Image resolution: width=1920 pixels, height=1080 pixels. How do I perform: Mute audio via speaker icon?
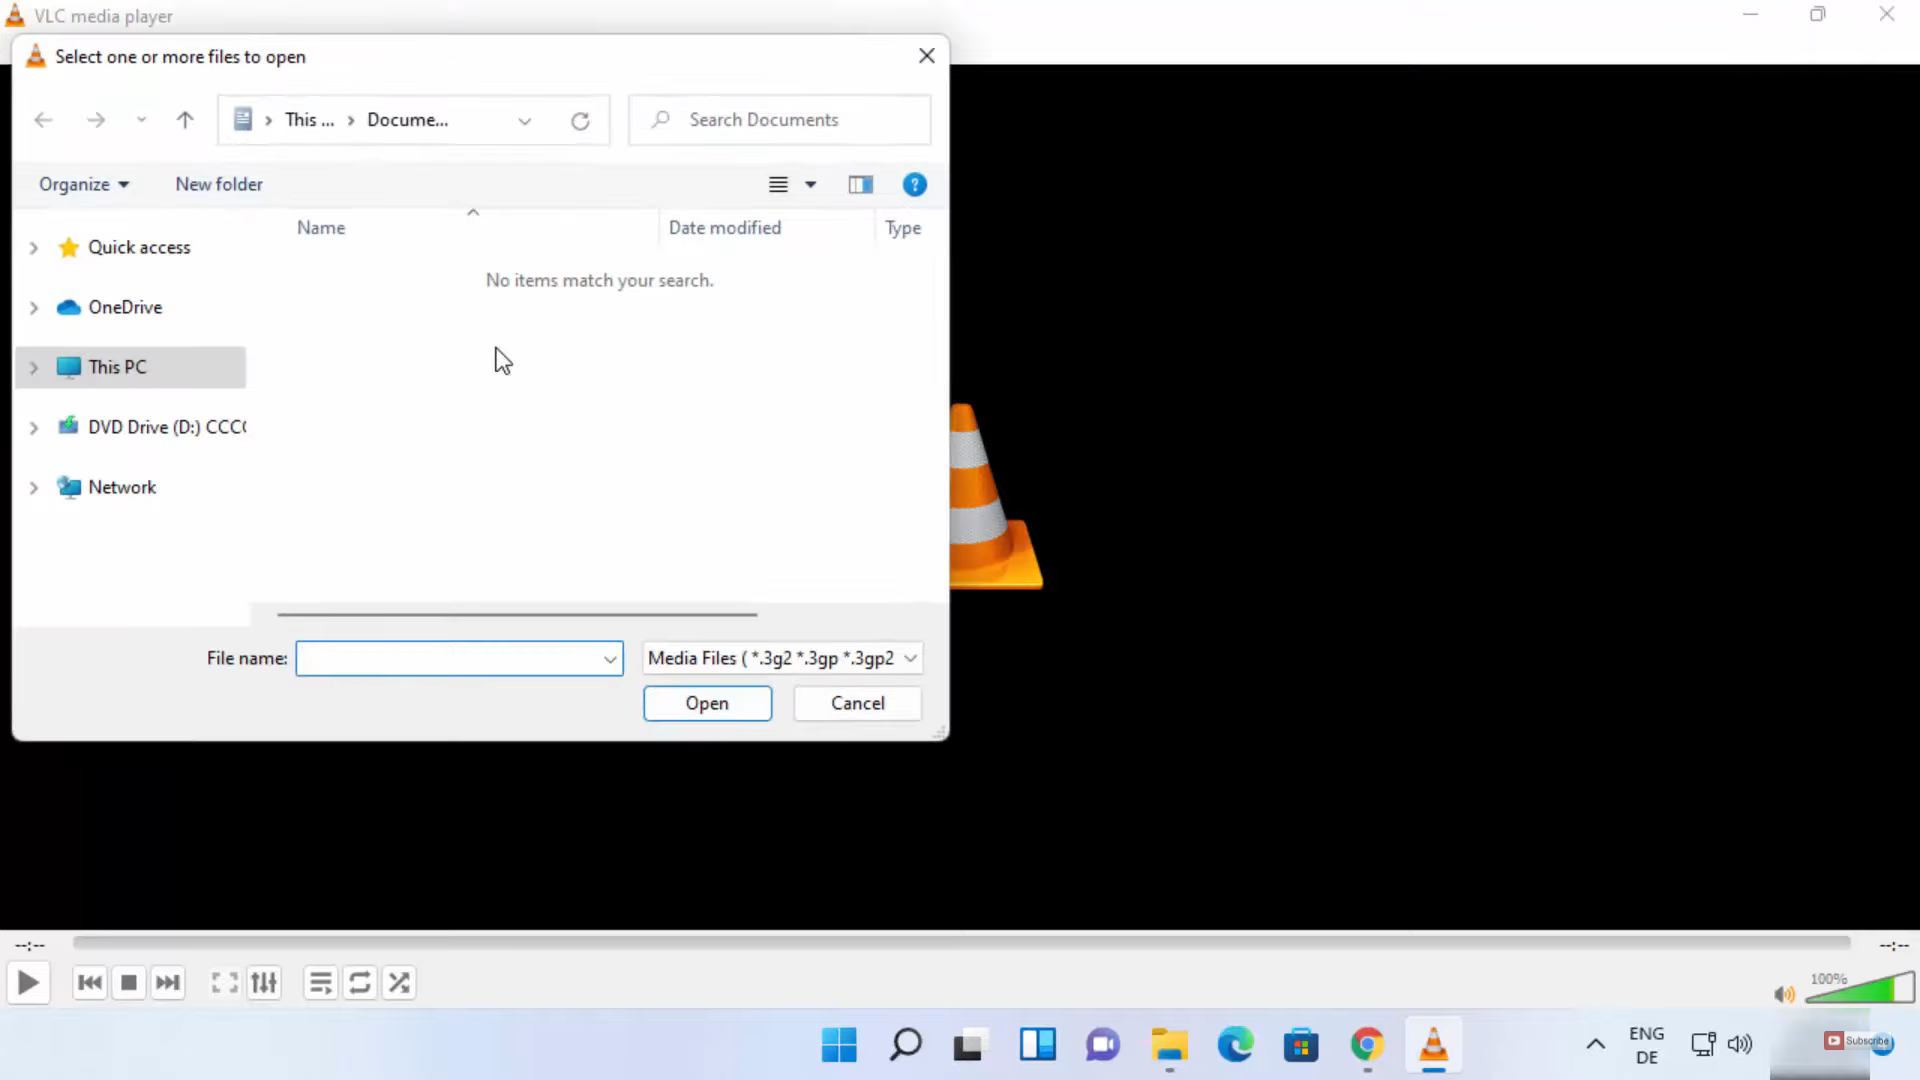point(1783,994)
